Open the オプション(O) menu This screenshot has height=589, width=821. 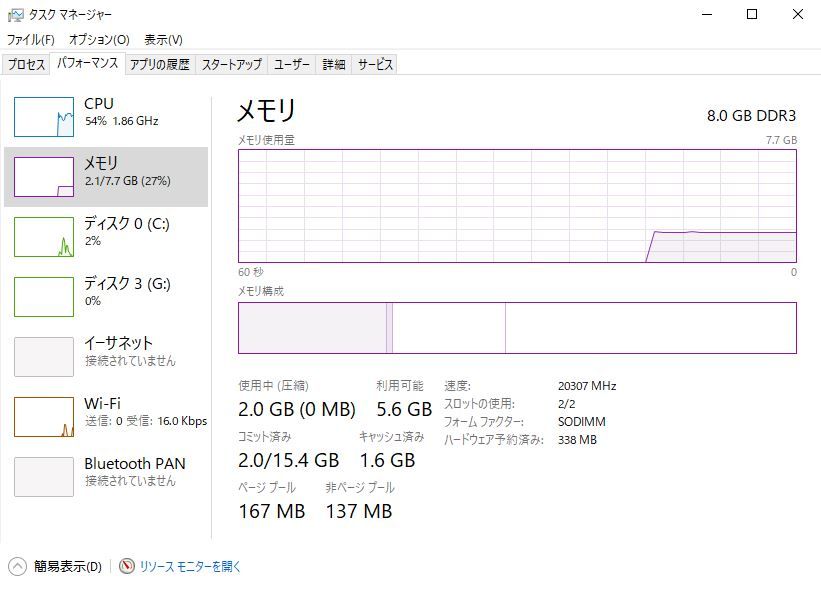click(x=99, y=40)
